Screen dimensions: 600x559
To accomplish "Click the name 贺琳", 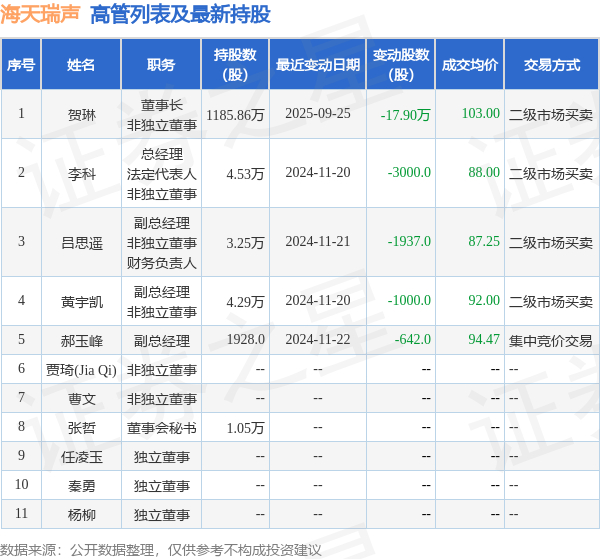I will tap(82, 114).
